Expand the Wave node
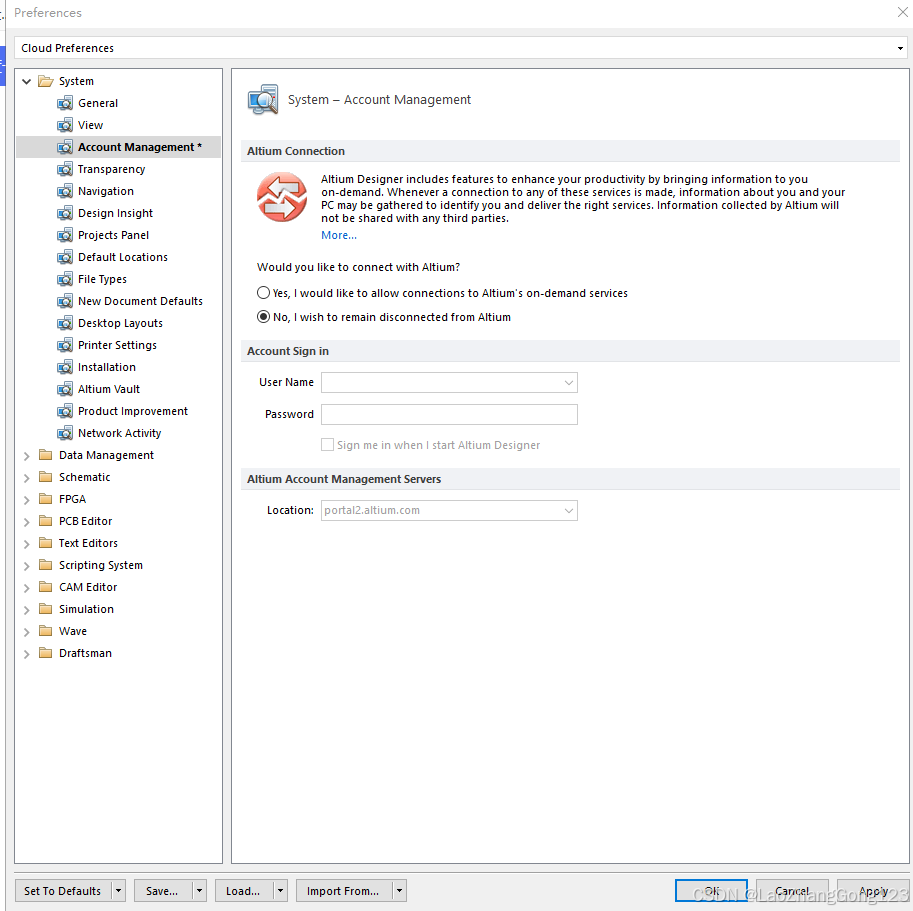Image resolution: width=913 pixels, height=911 pixels. point(26,632)
